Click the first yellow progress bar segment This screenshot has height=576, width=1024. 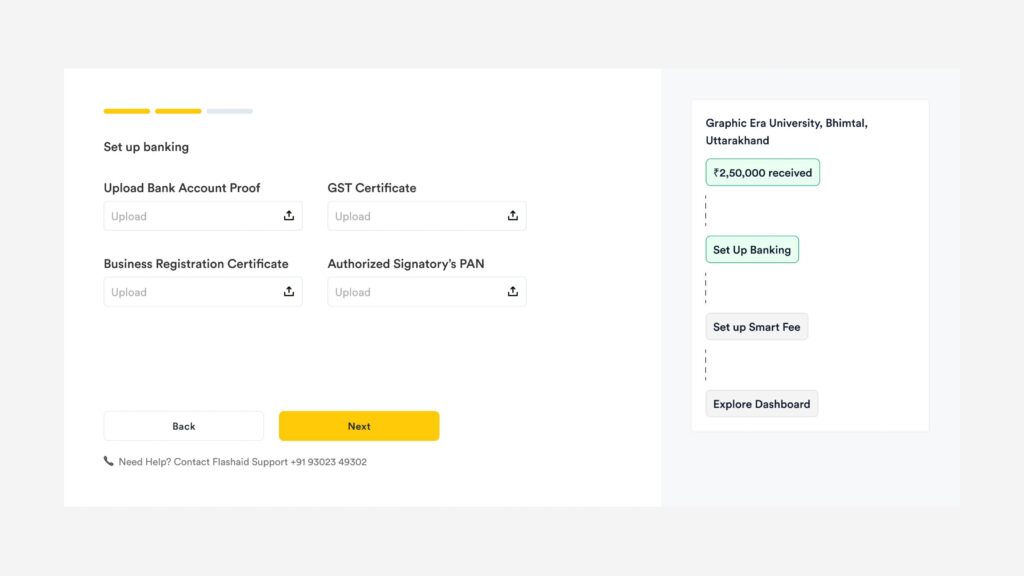[x=127, y=111]
